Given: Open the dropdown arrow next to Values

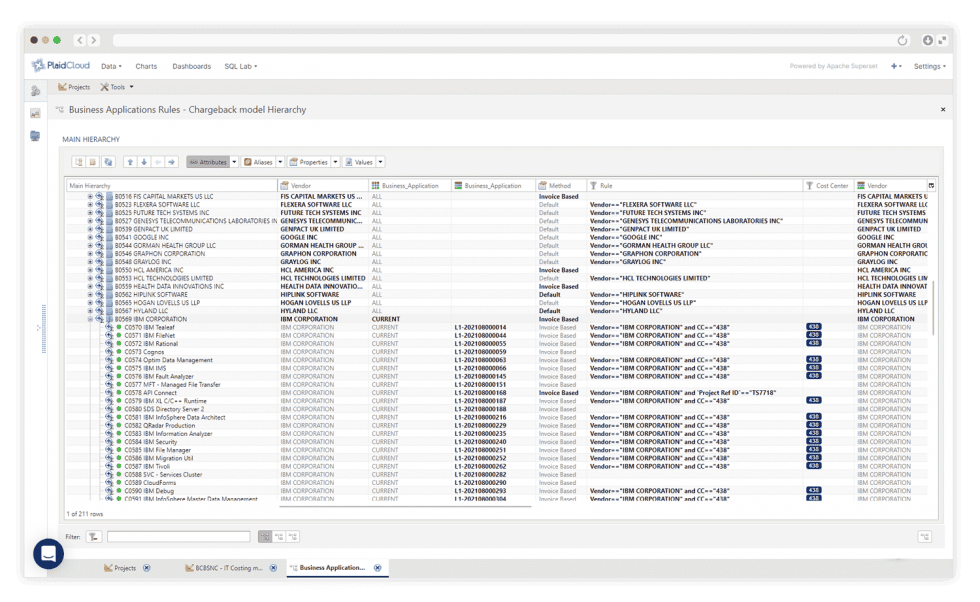Looking at the screenshot, I should 380,162.
